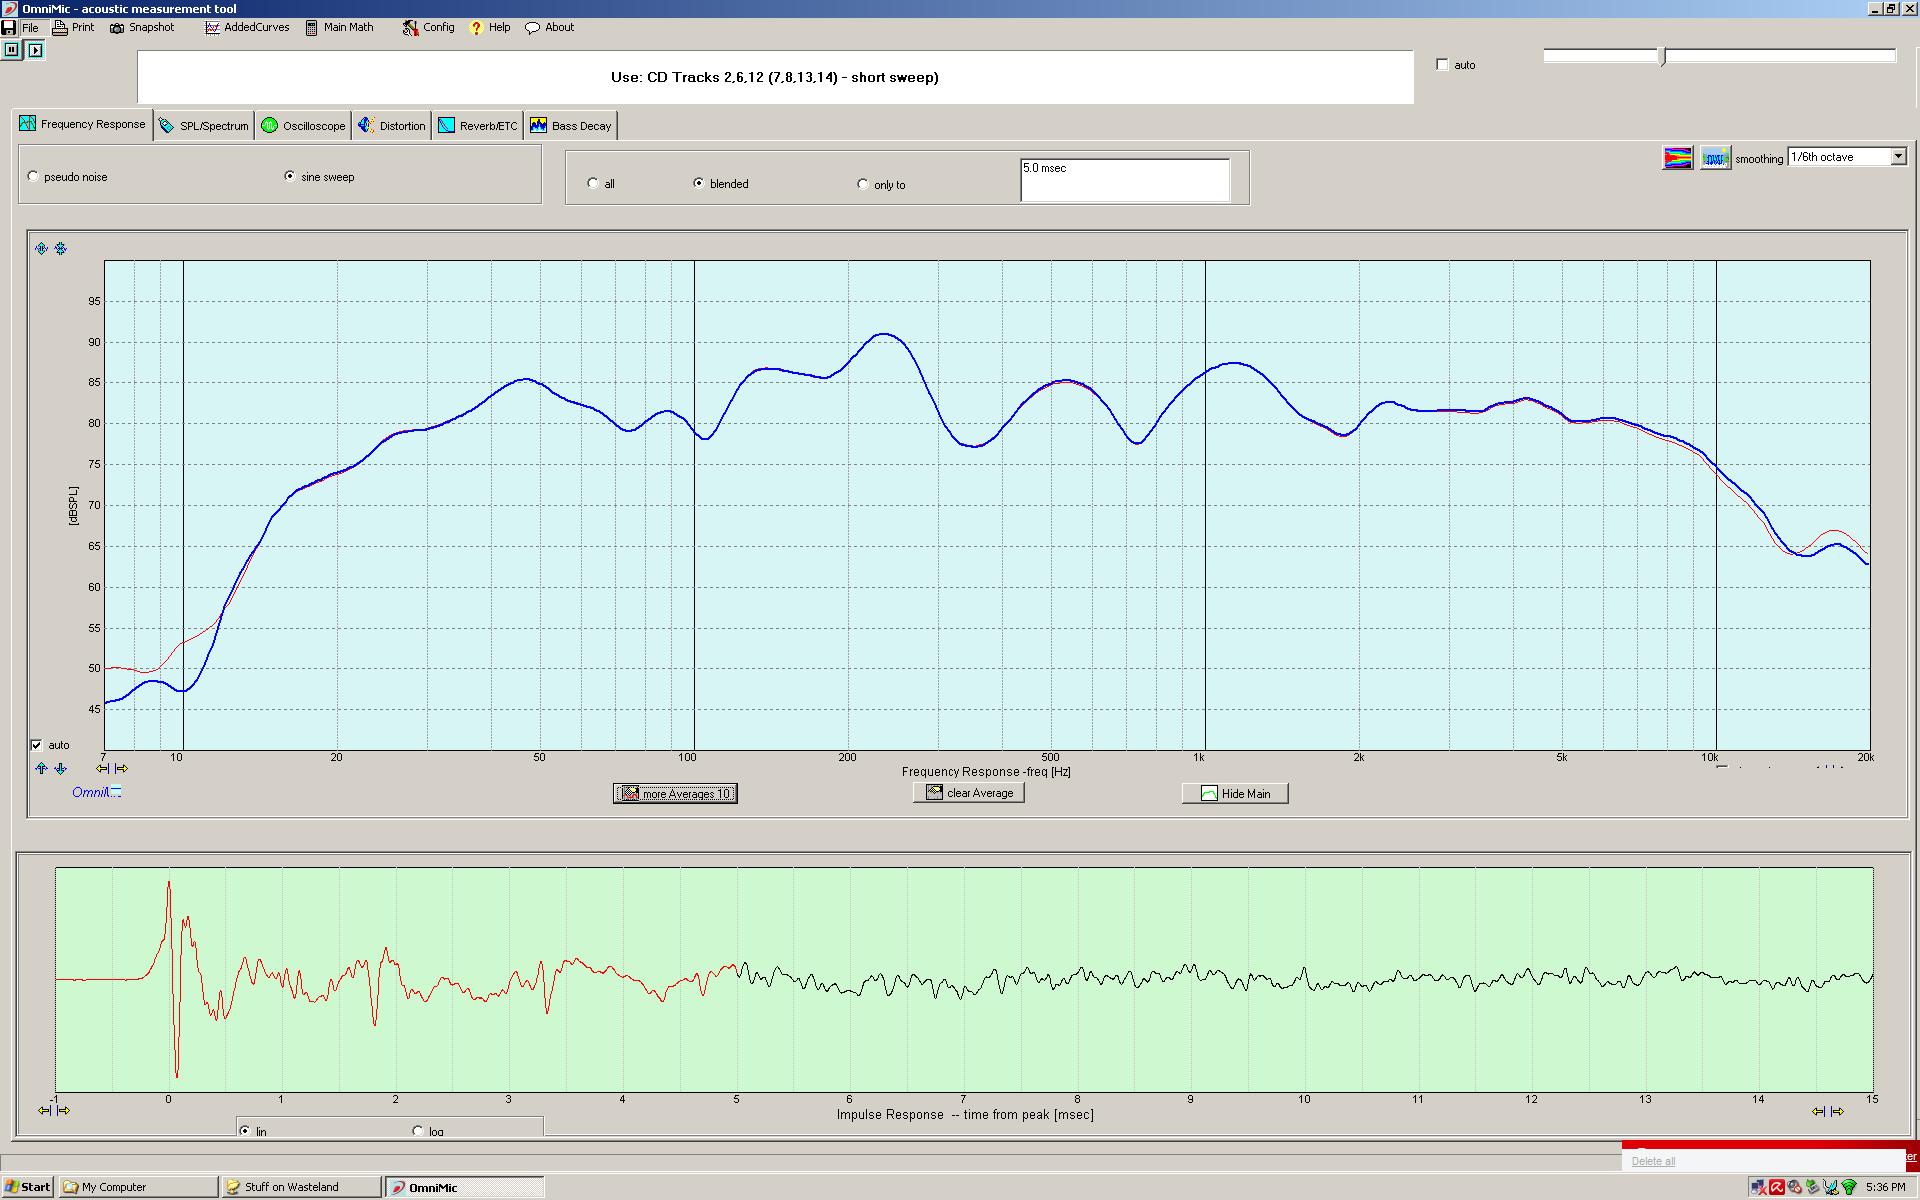This screenshot has height=1200, width=1920.
Task: Switch to the Distortion tab
Action: pyautogui.click(x=391, y=126)
